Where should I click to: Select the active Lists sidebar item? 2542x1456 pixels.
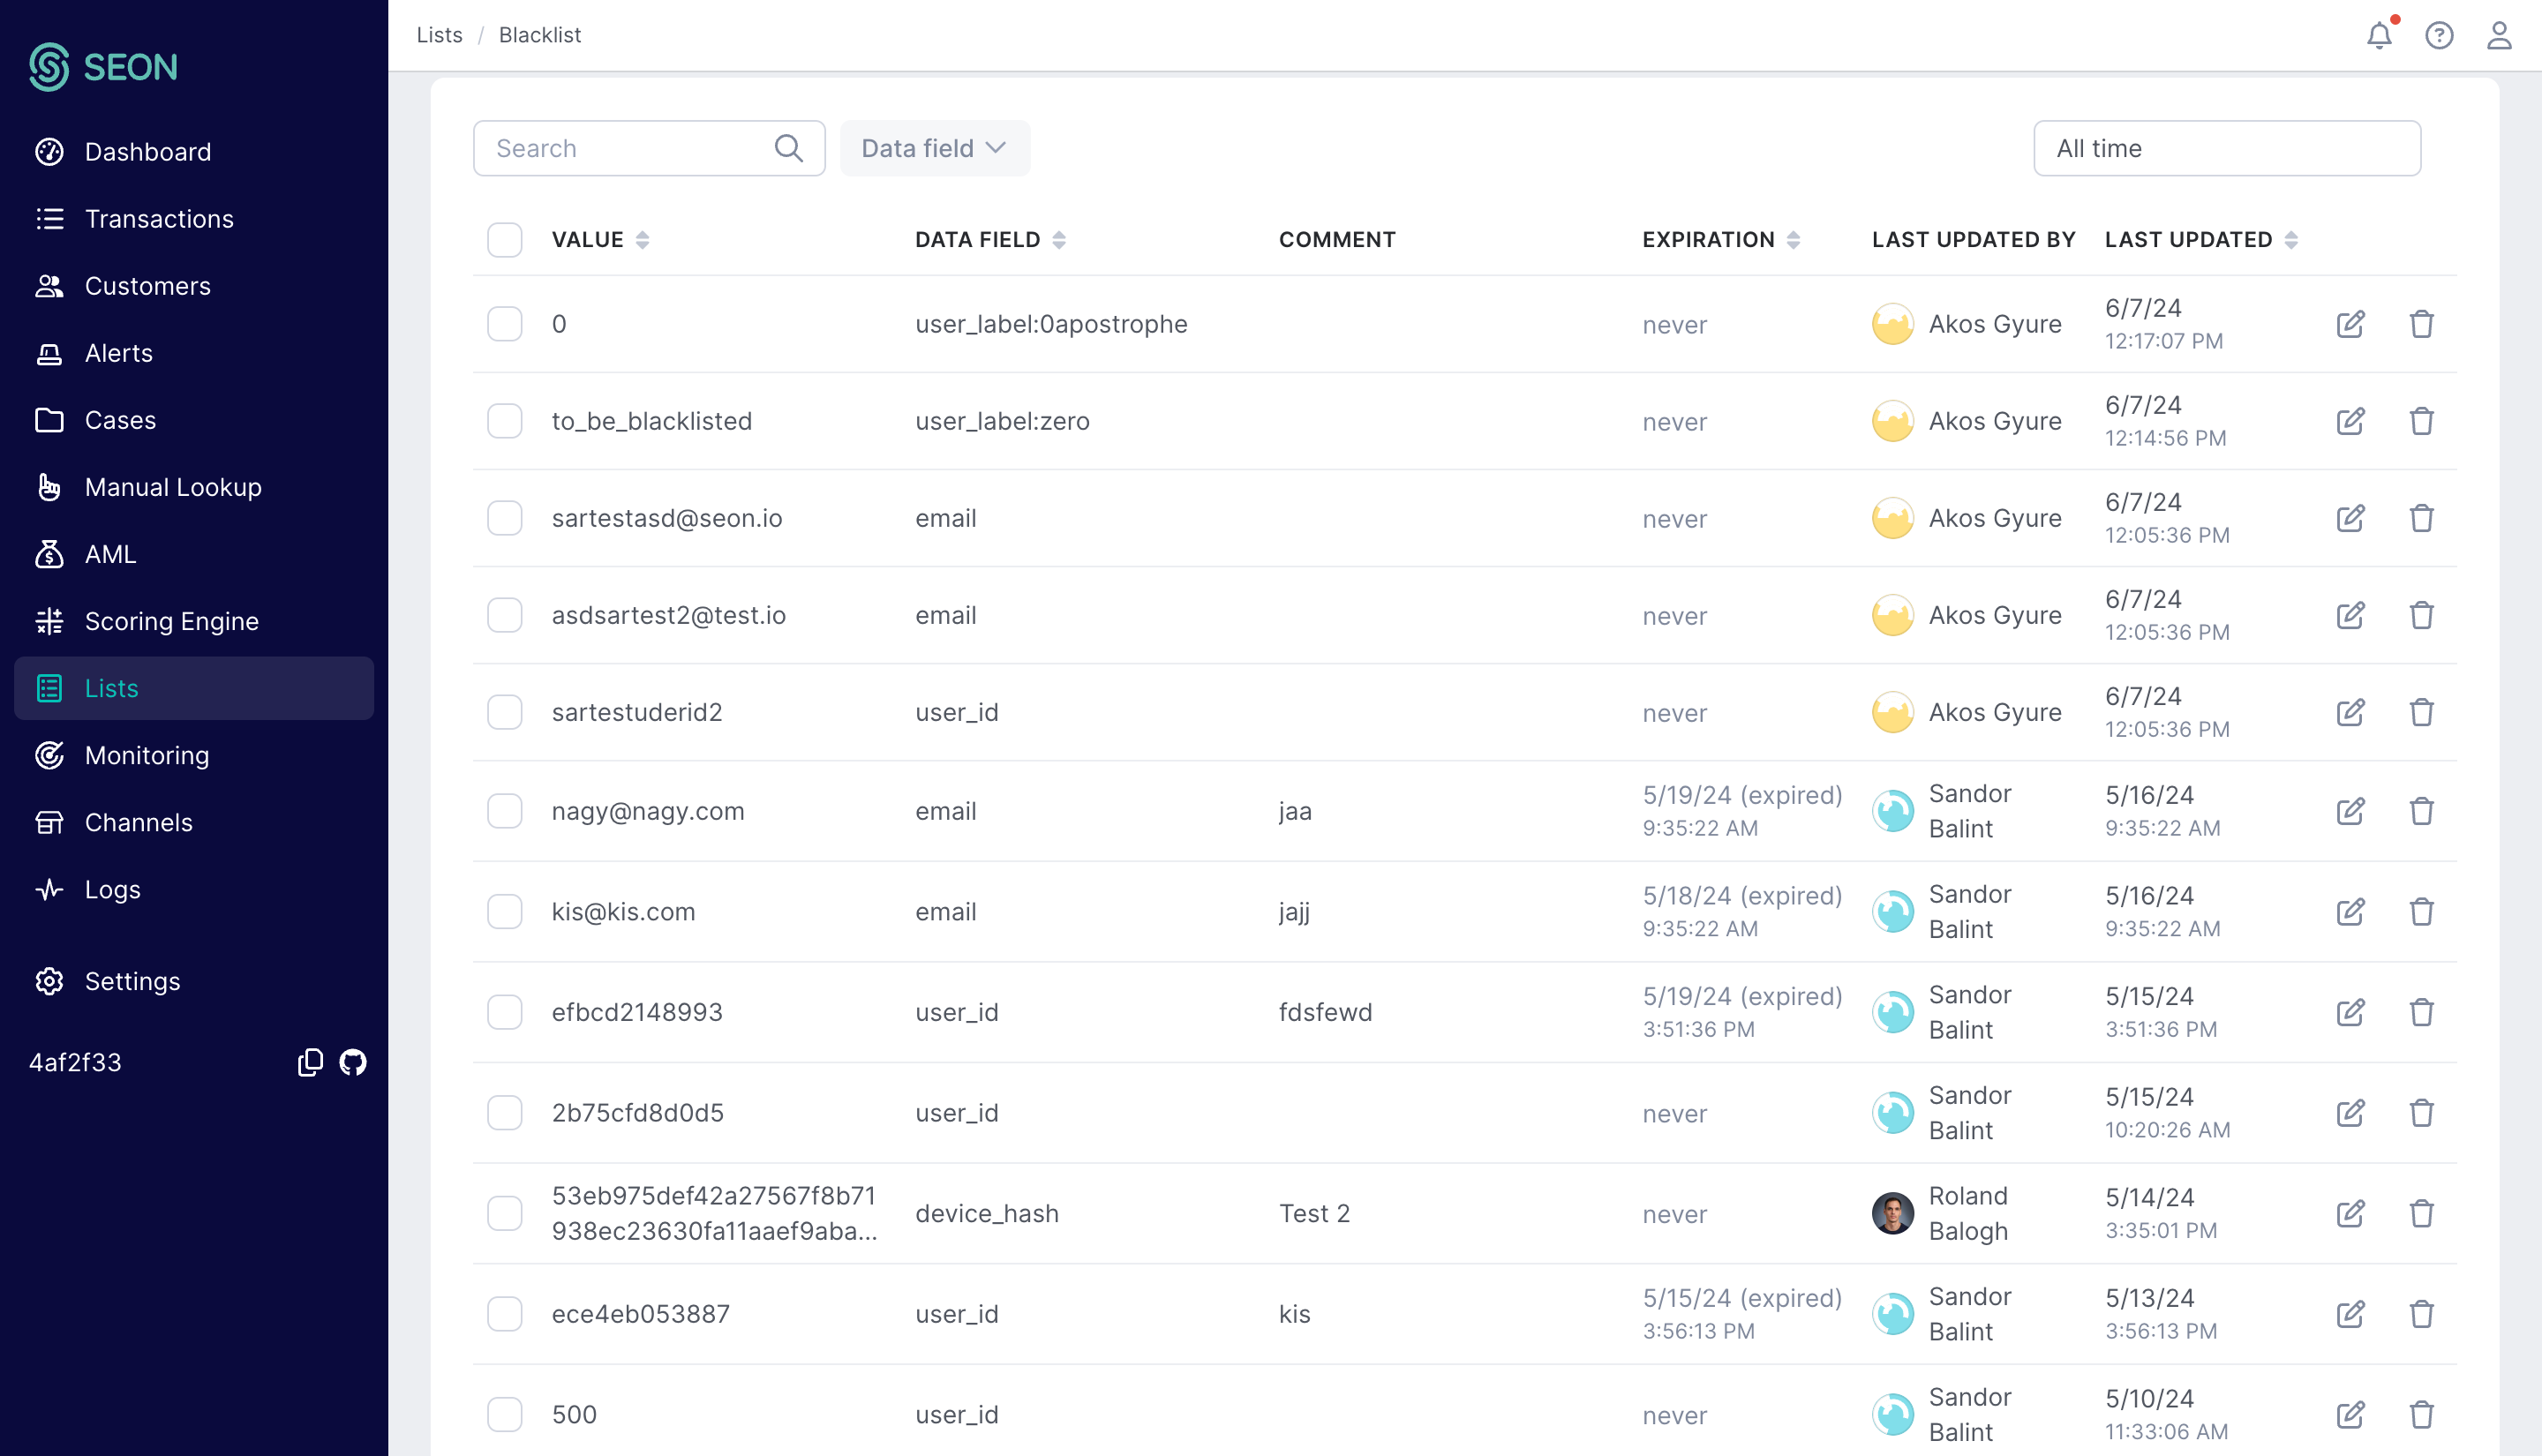pos(194,688)
